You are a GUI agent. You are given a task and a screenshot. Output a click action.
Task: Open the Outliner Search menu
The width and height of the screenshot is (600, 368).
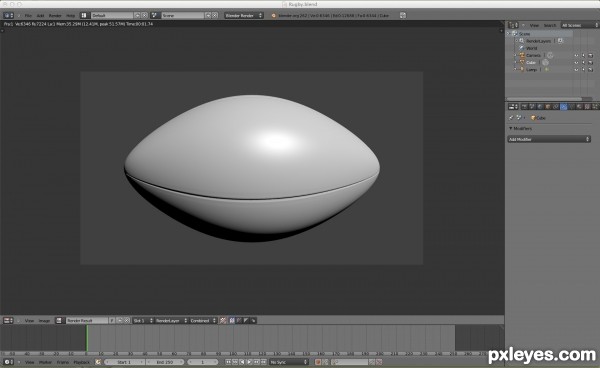tap(549, 25)
